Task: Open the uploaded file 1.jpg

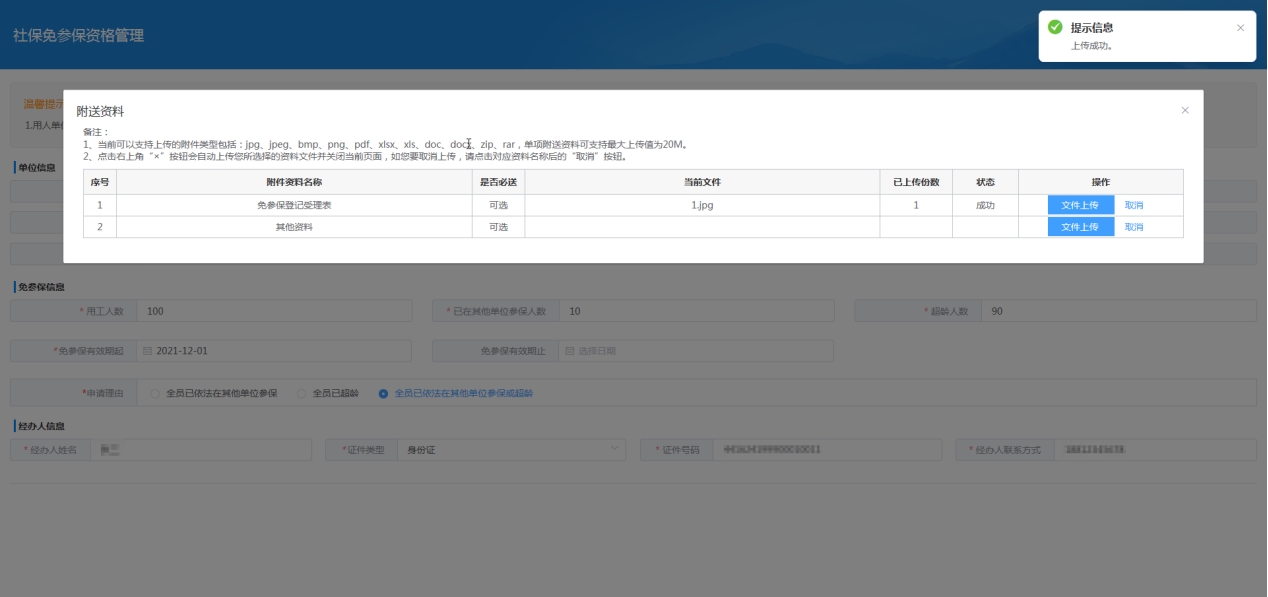Action: pos(702,205)
